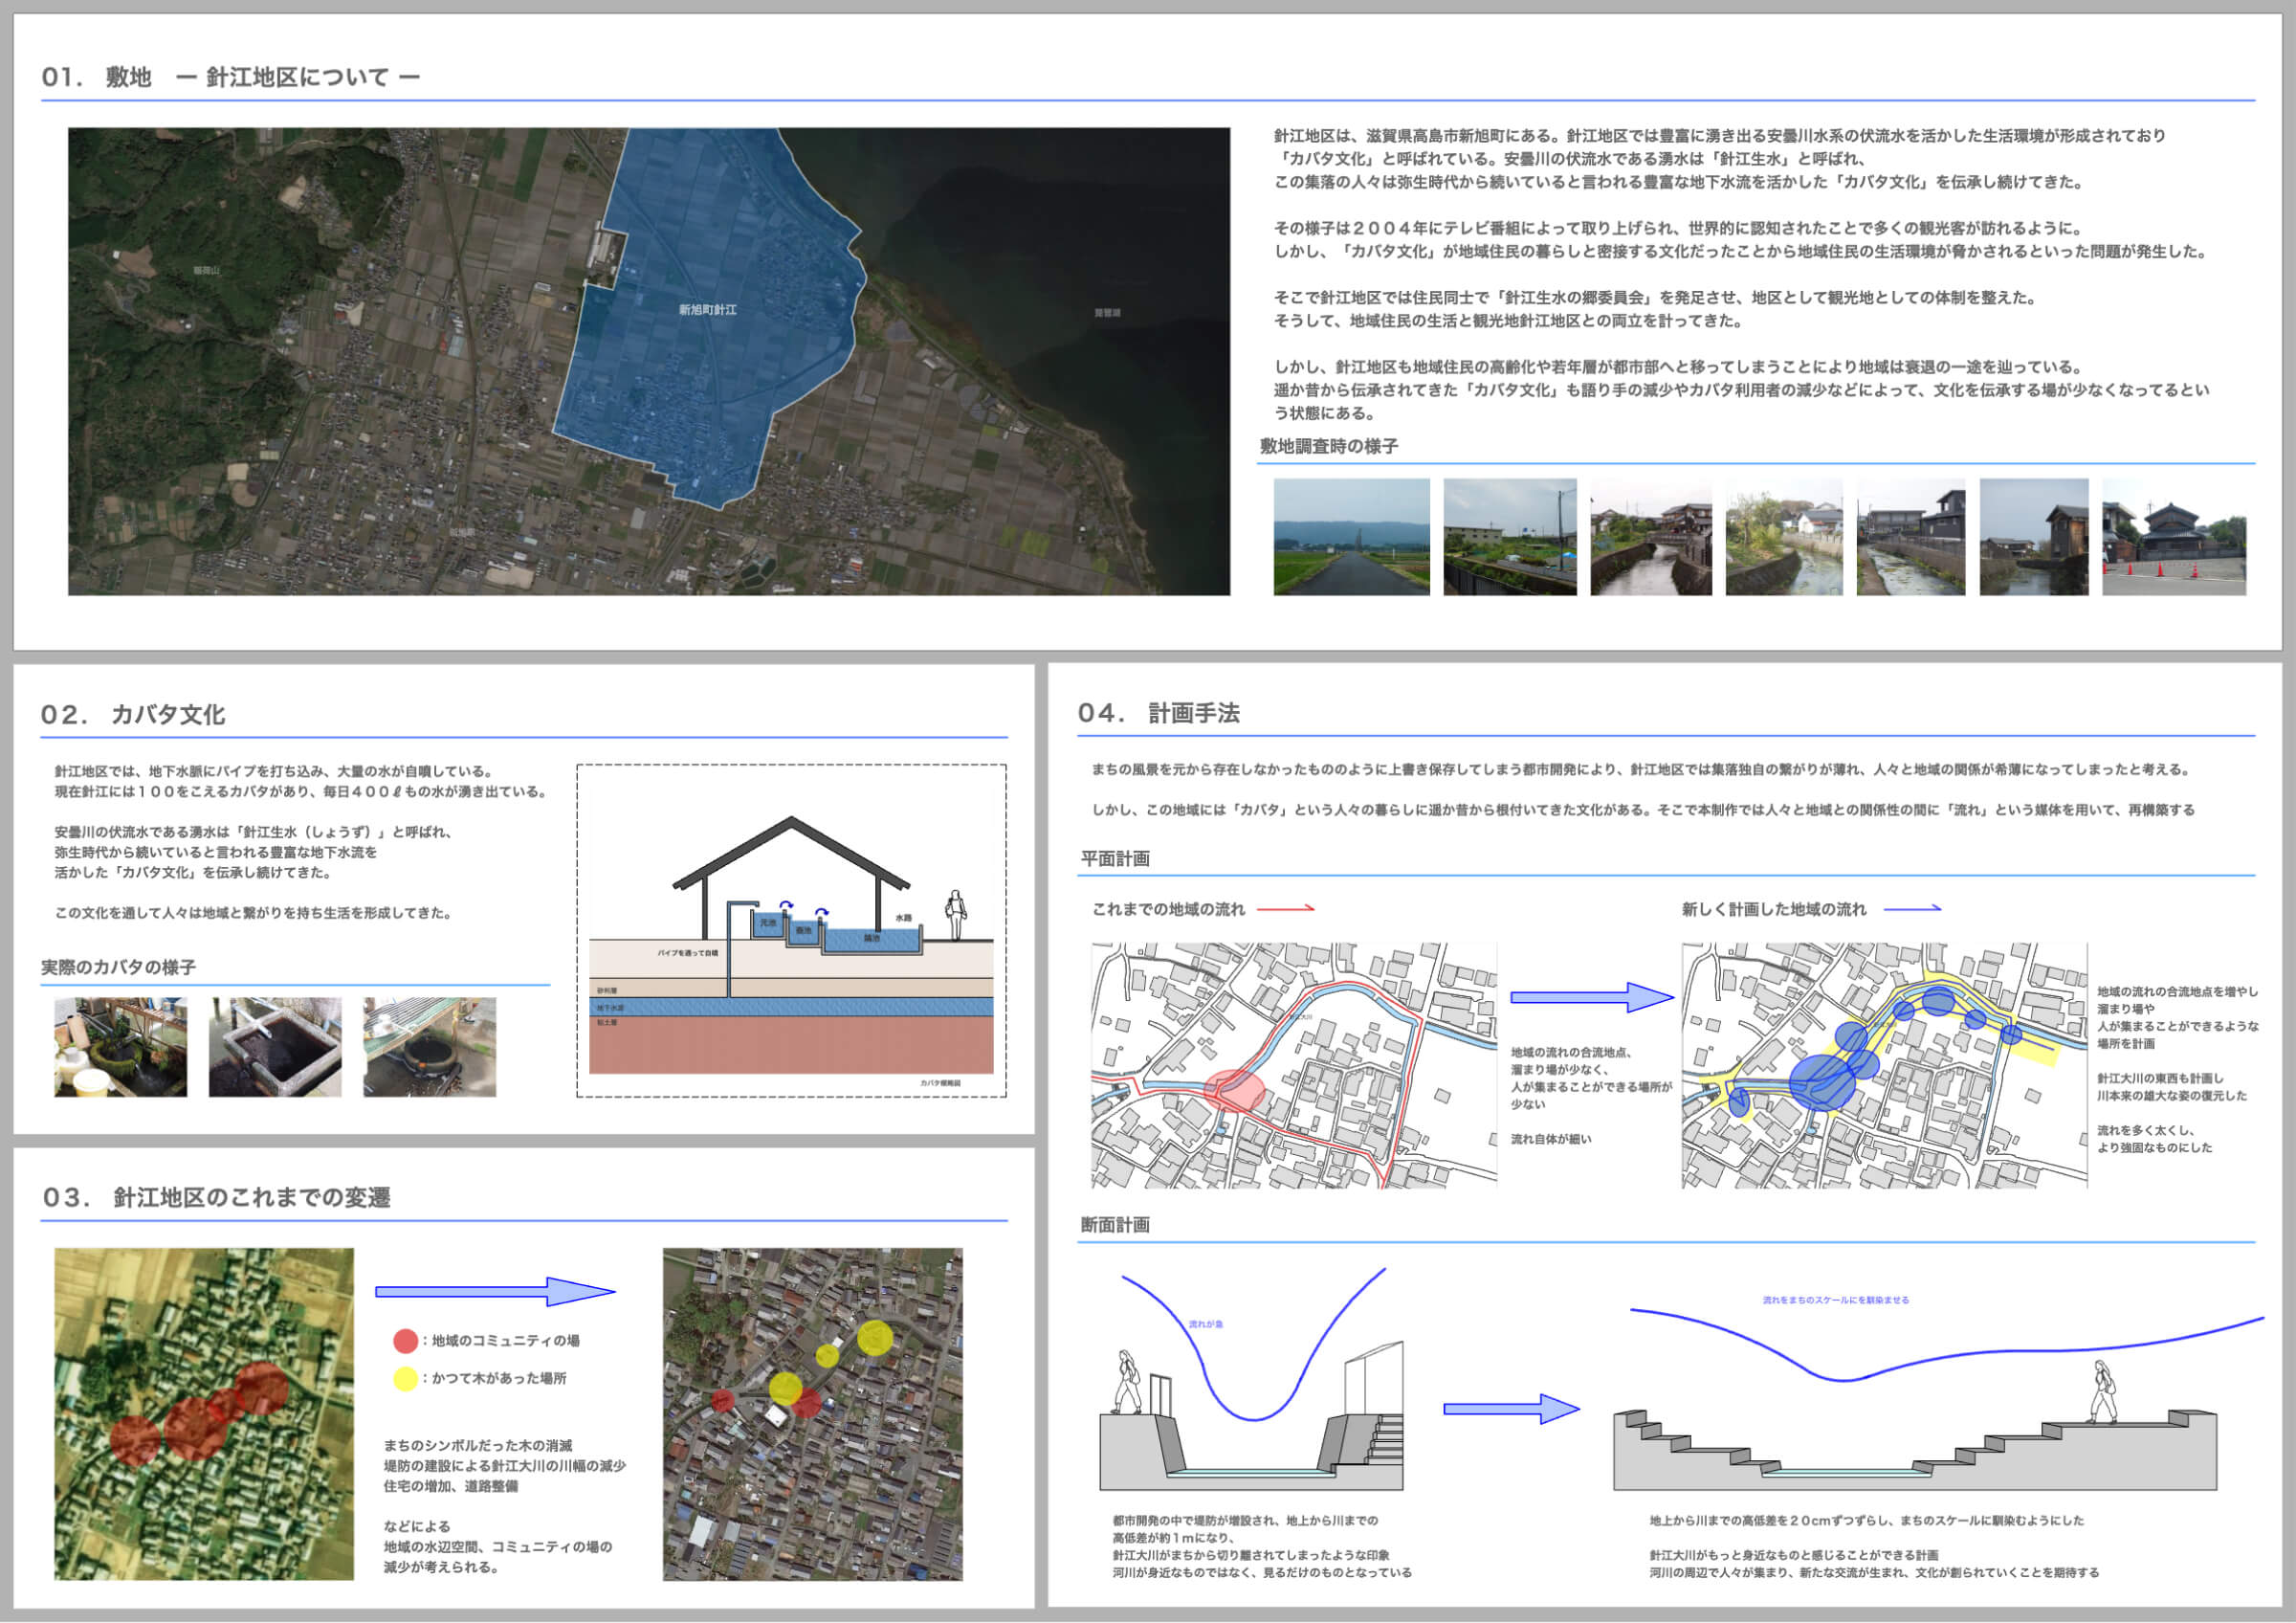
Task: Click the blue arrow between the two plan maps
Action: click(1592, 997)
